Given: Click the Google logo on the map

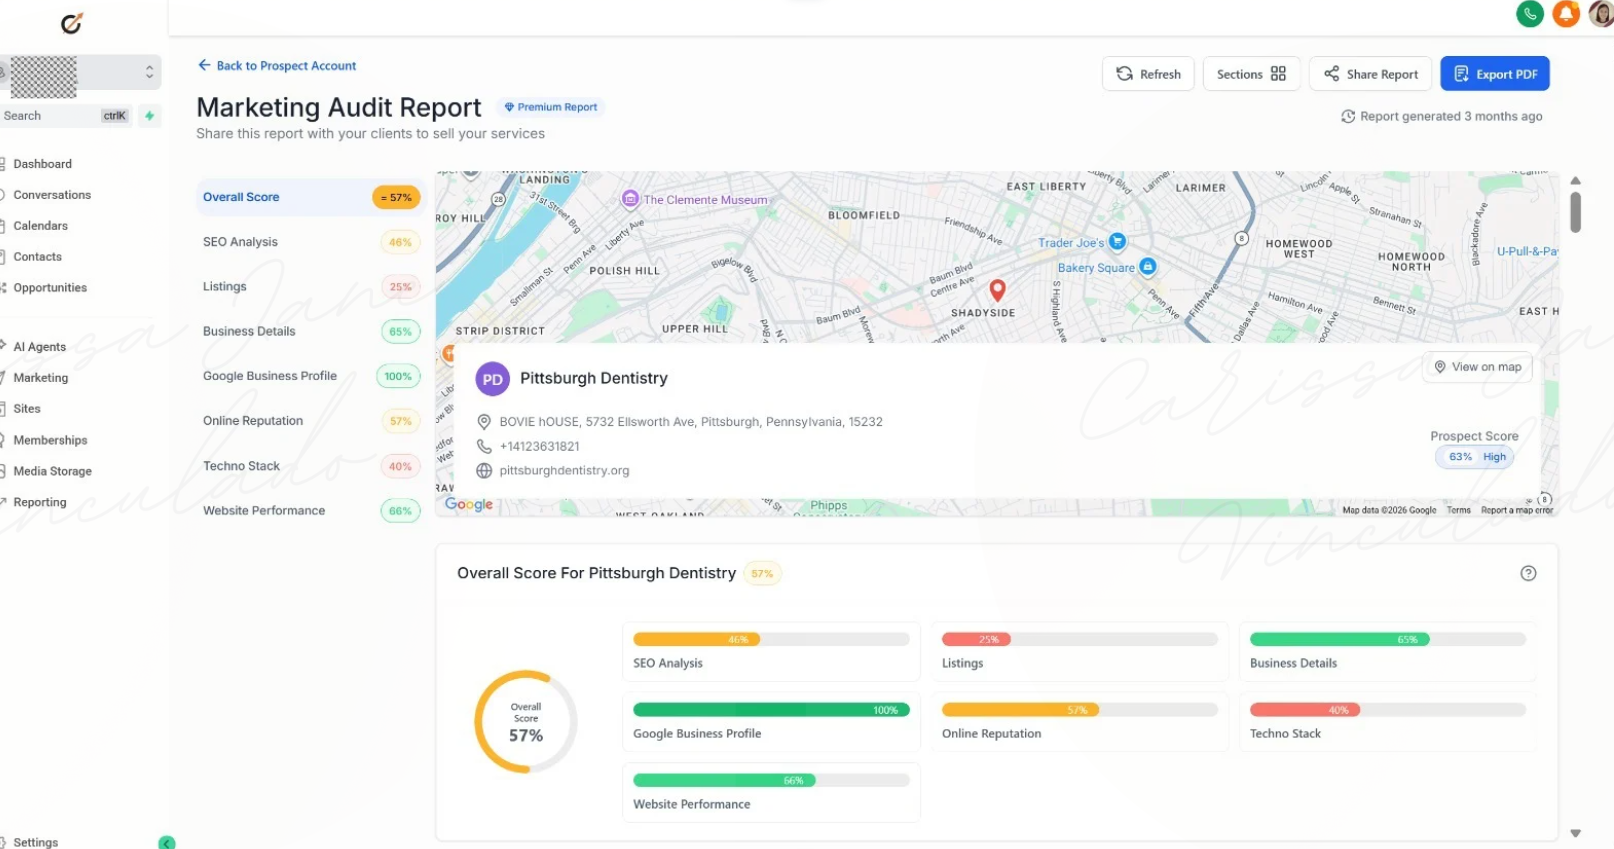Looking at the screenshot, I should [469, 504].
